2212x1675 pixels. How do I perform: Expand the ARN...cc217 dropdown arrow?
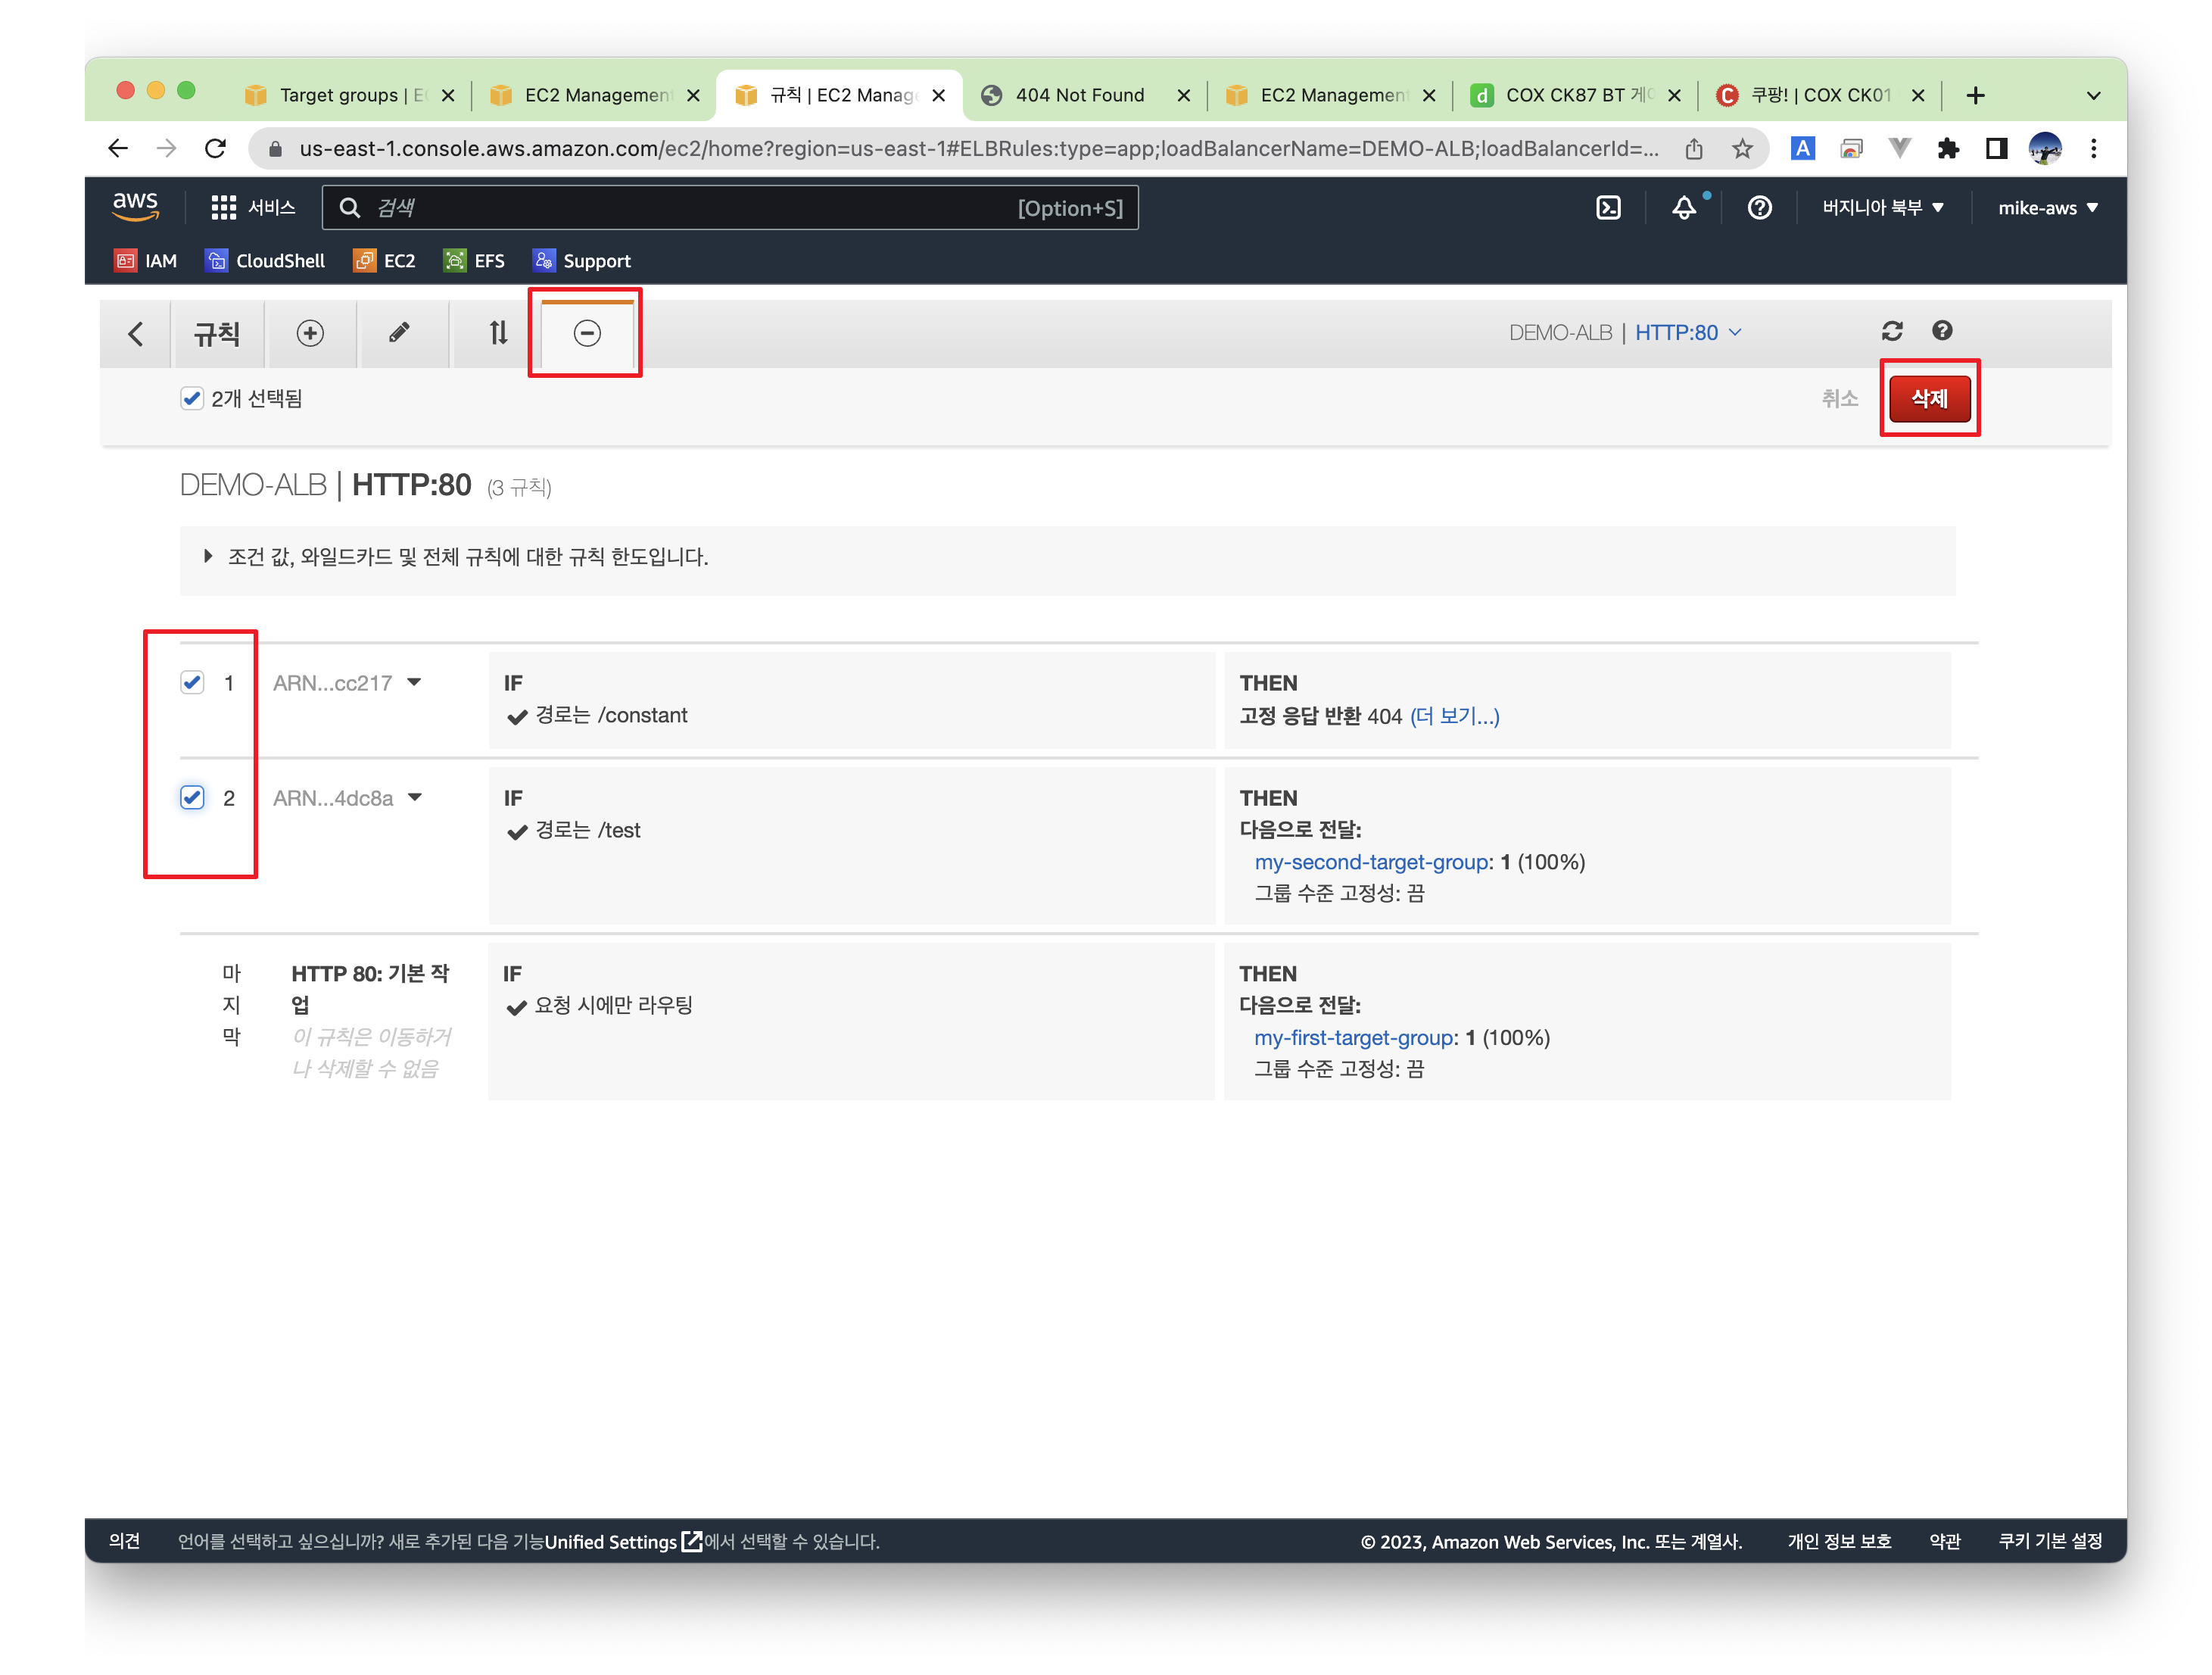(x=414, y=682)
